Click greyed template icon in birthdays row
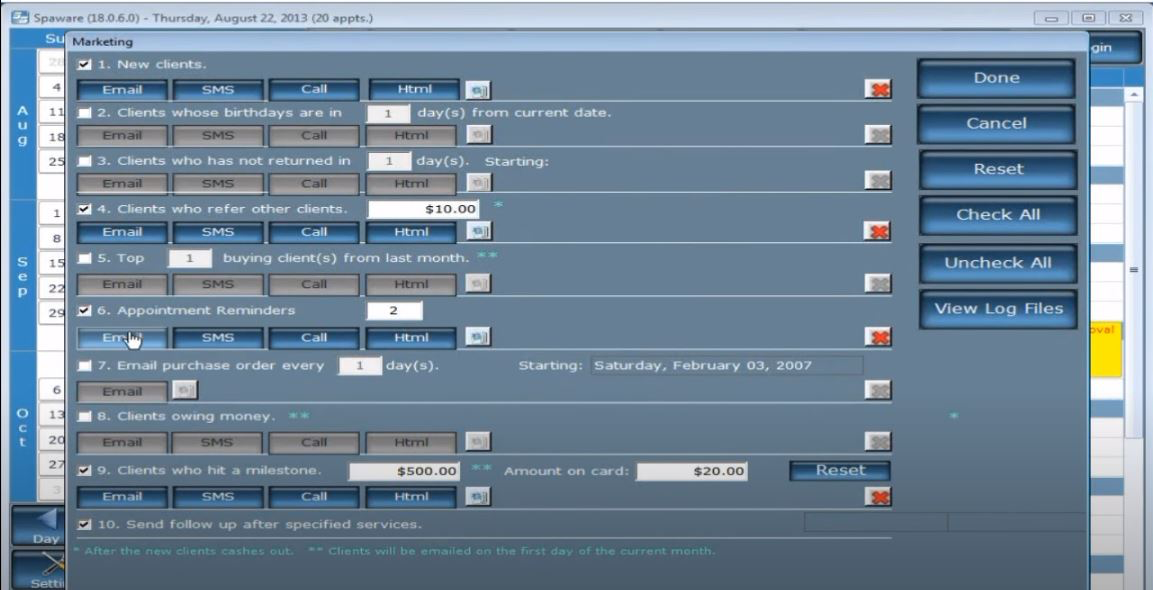 tap(479, 135)
